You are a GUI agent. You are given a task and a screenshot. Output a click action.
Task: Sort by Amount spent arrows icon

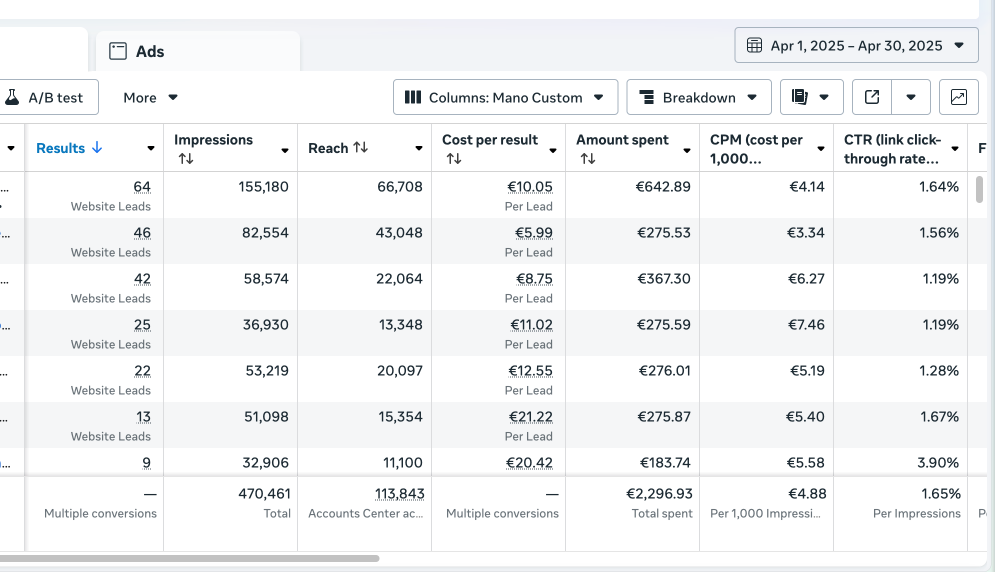click(x=587, y=159)
